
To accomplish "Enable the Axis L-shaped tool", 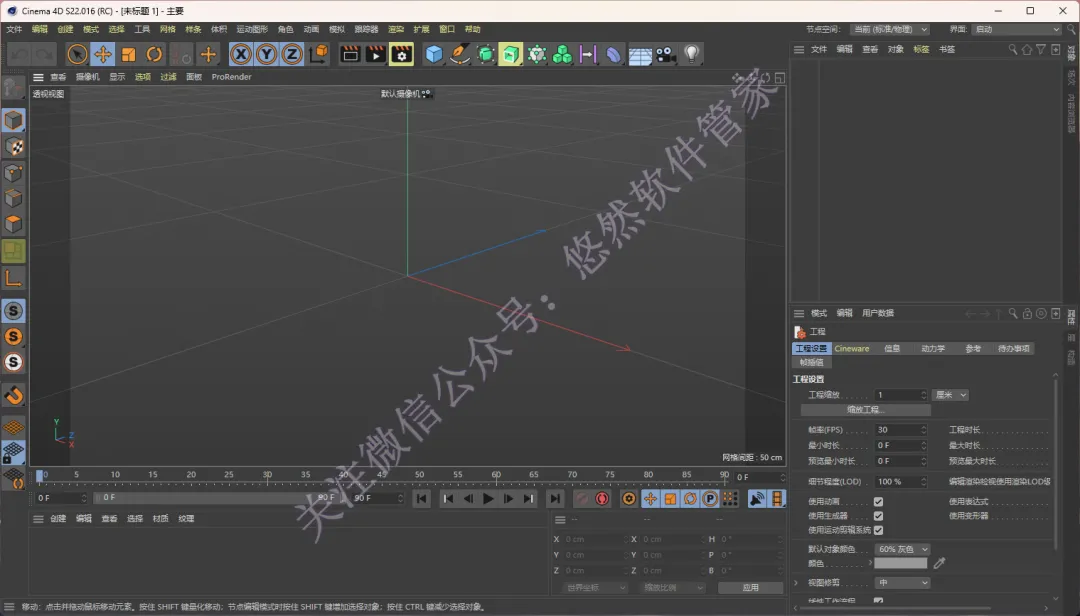I will (14, 278).
